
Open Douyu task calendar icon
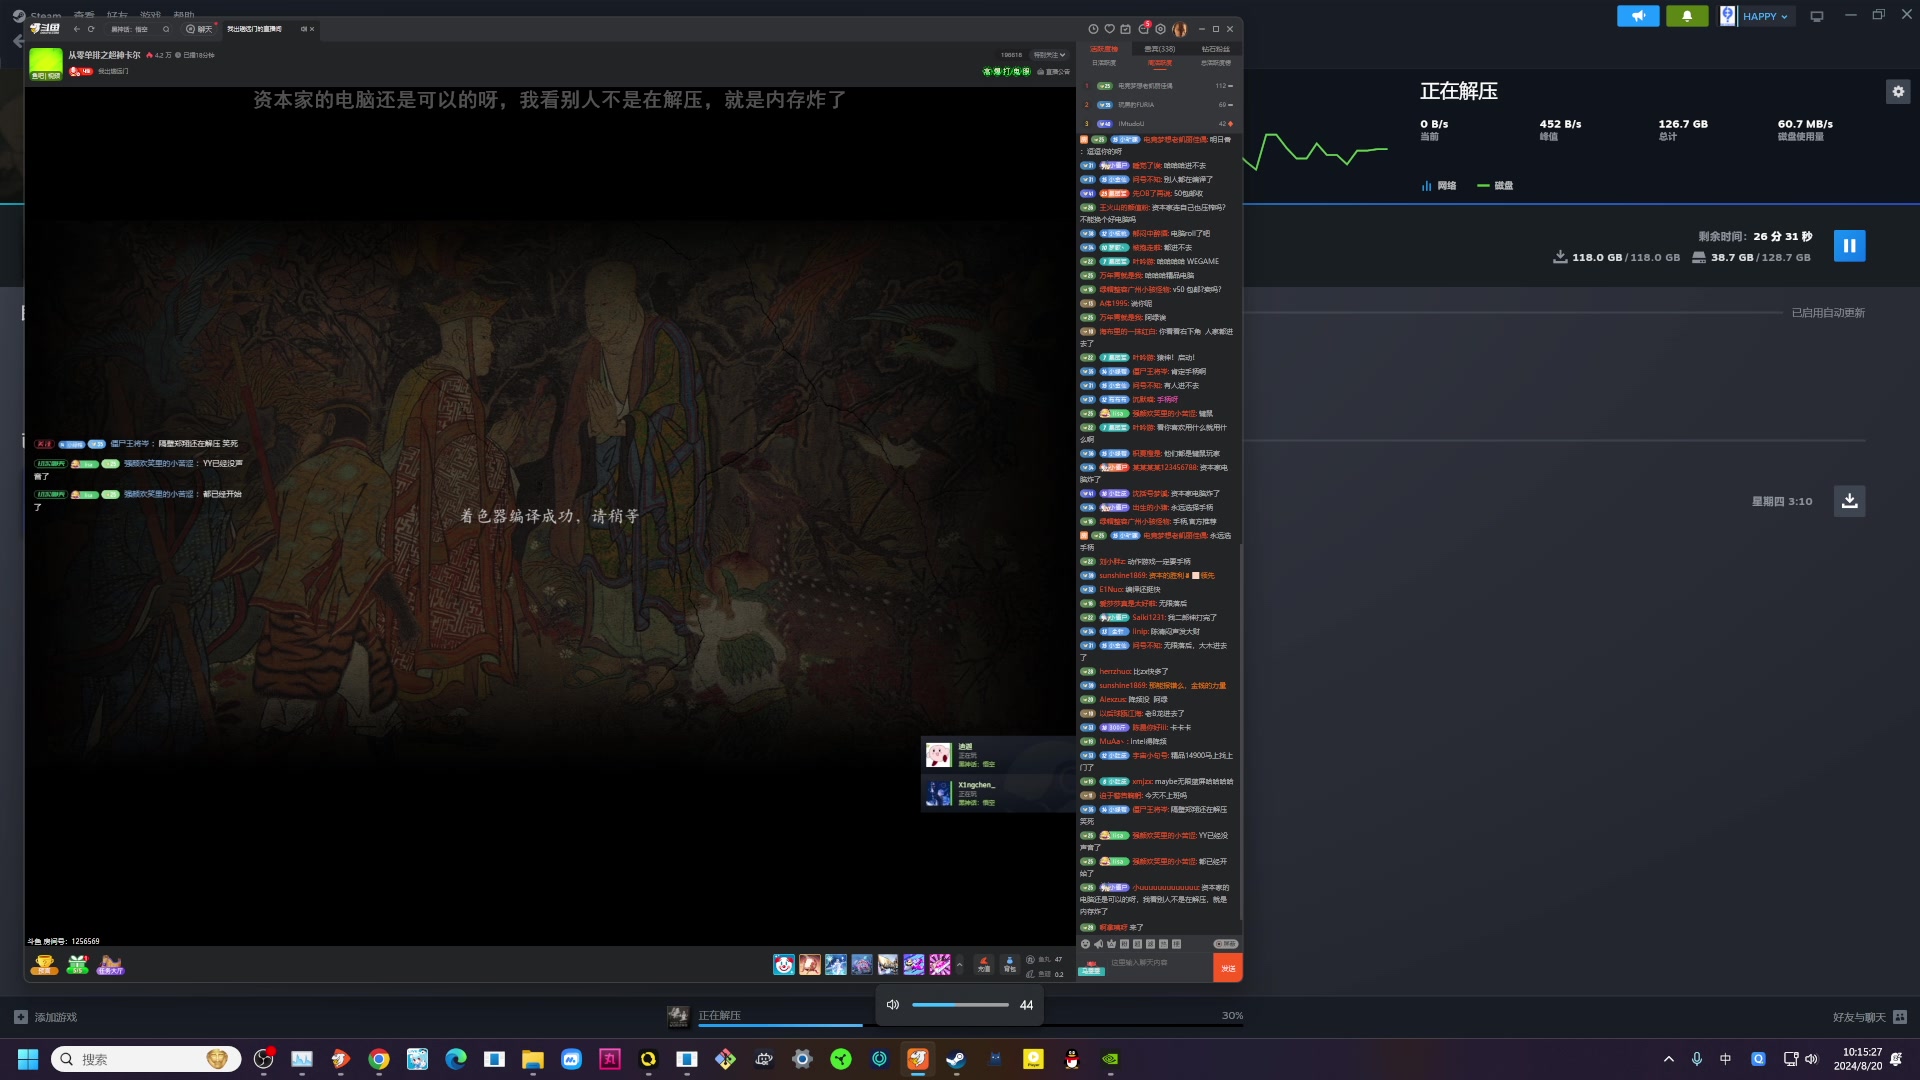1125,29
